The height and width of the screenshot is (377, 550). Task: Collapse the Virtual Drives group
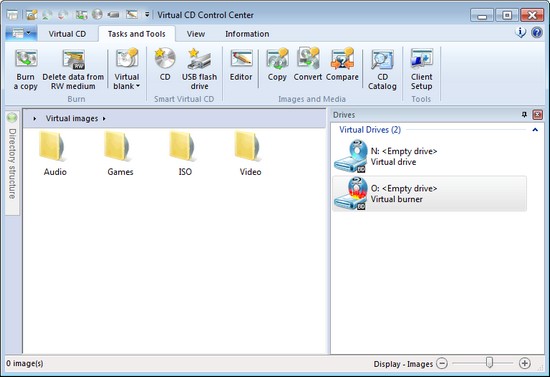click(x=535, y=130)
